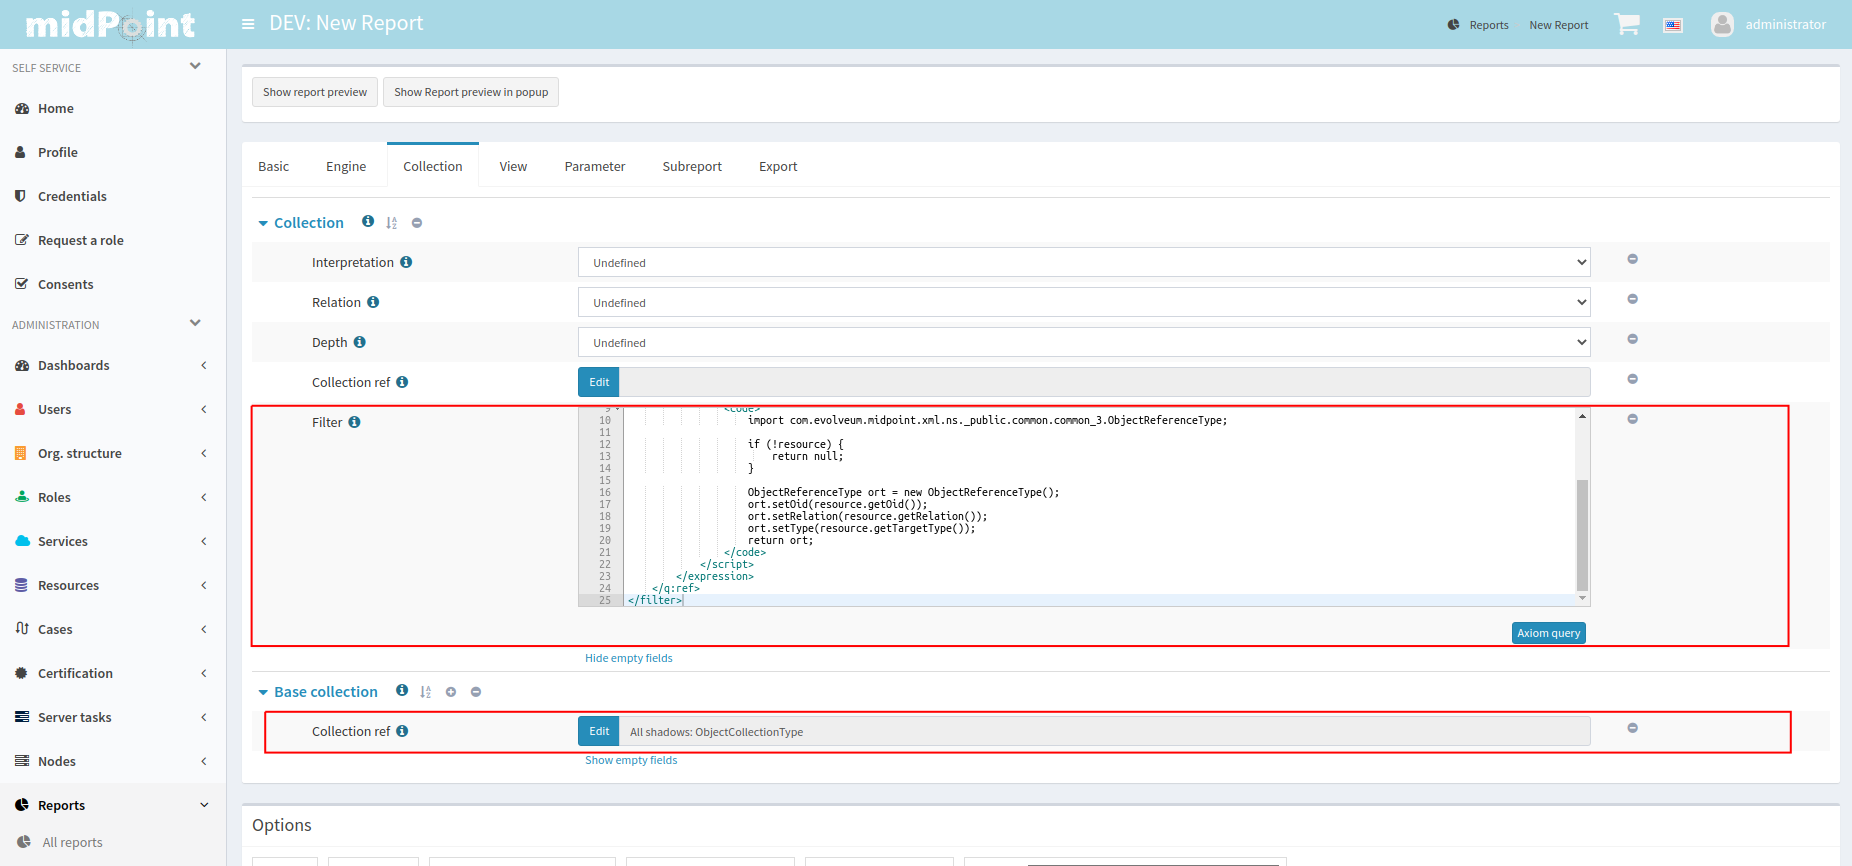Click the hamburger menu icon

coord(248,24)
